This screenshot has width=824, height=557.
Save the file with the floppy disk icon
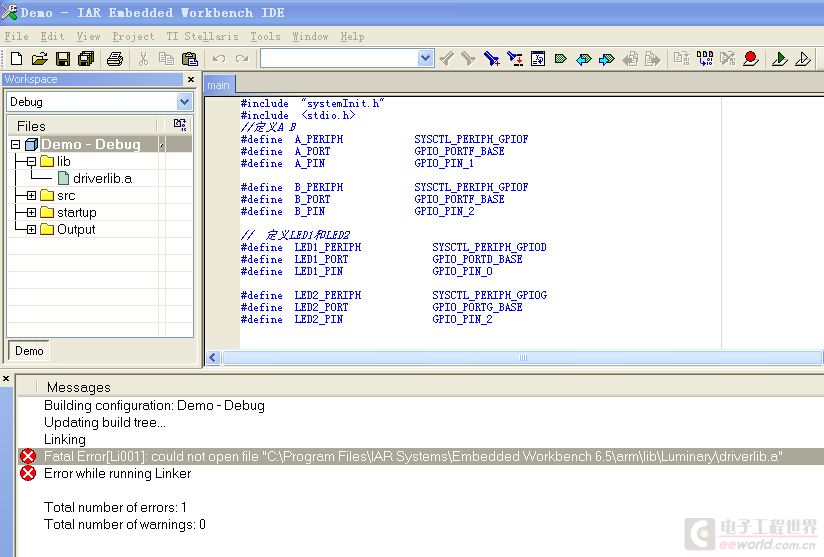coord(63,58)
